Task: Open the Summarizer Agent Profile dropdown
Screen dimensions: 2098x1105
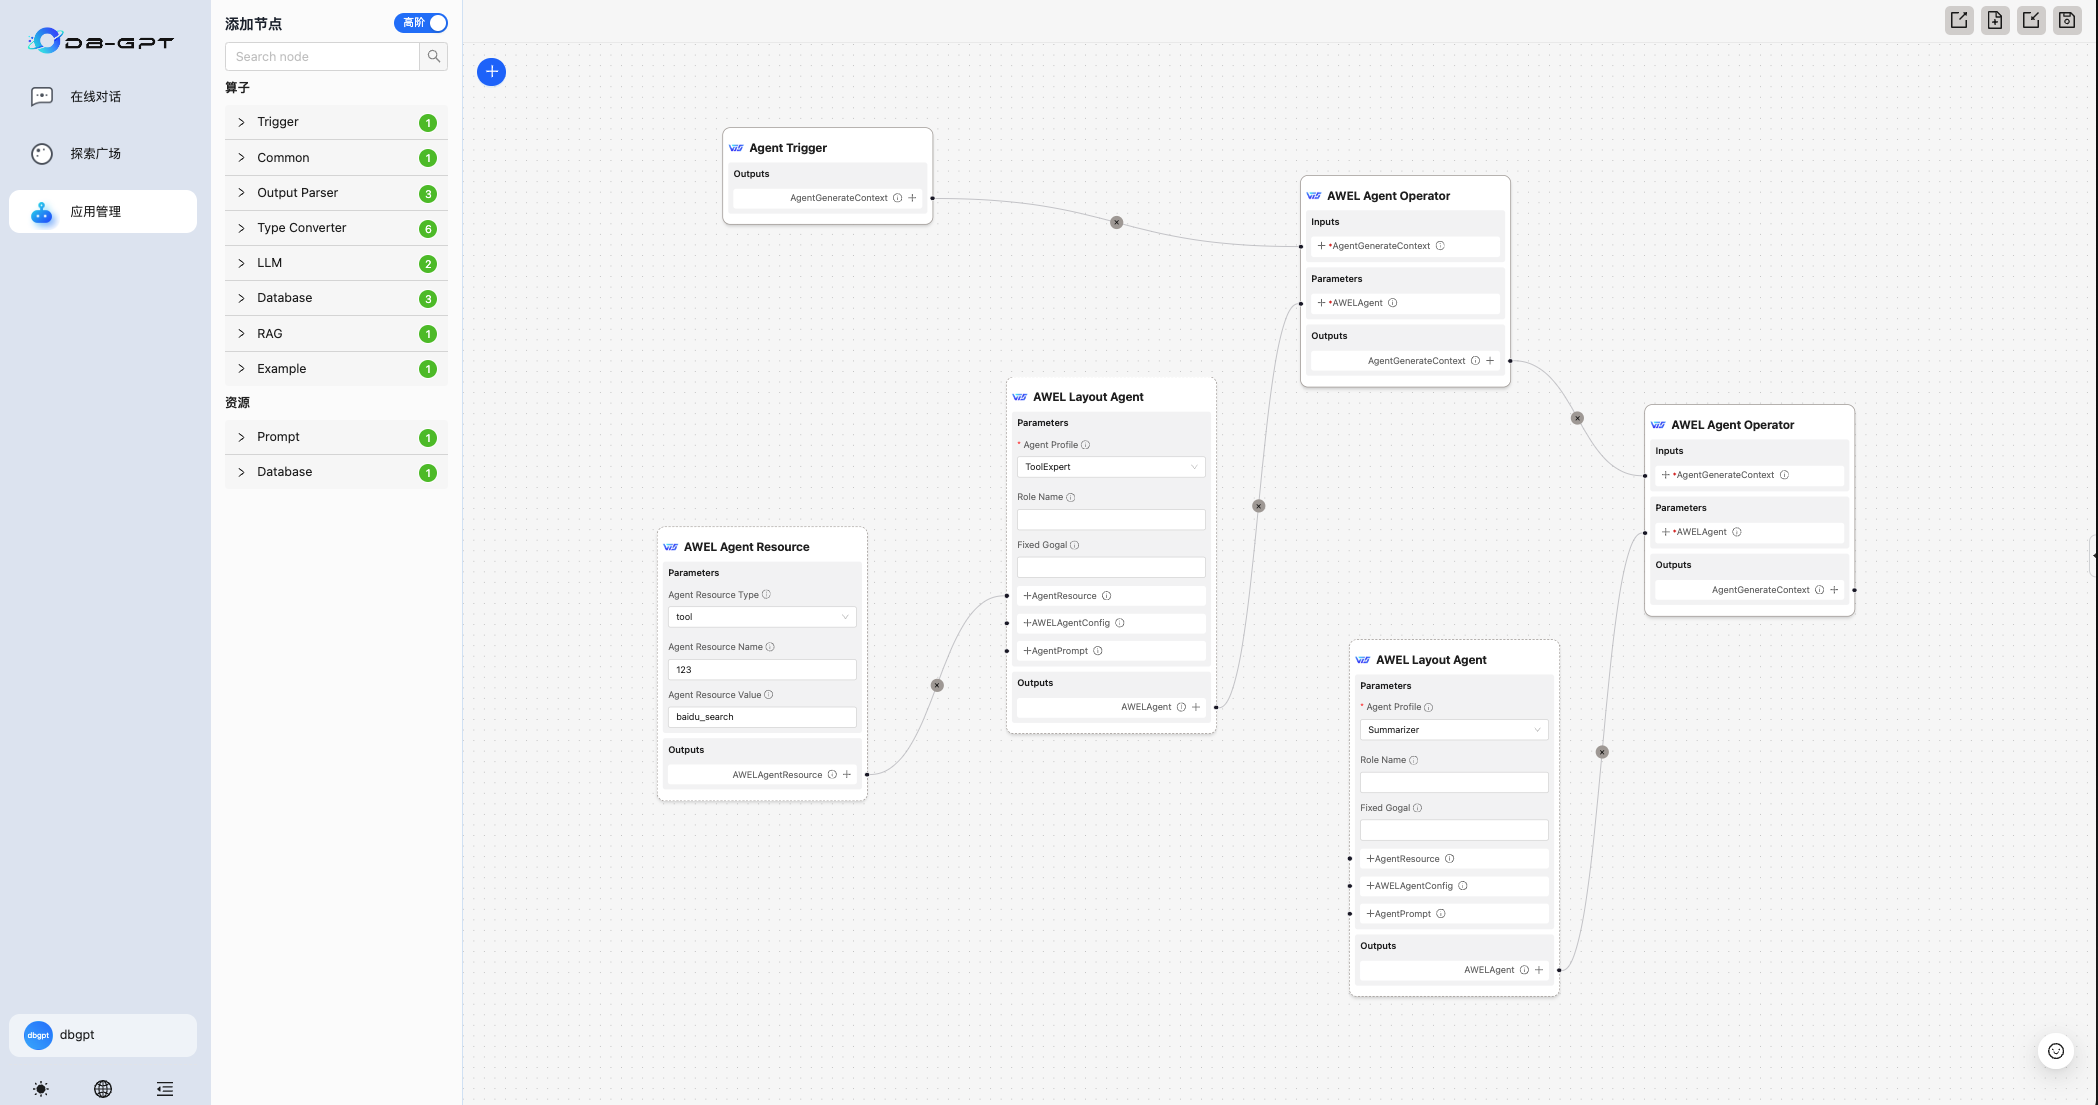Action: pyautogui.click(x=1453, y=730)
